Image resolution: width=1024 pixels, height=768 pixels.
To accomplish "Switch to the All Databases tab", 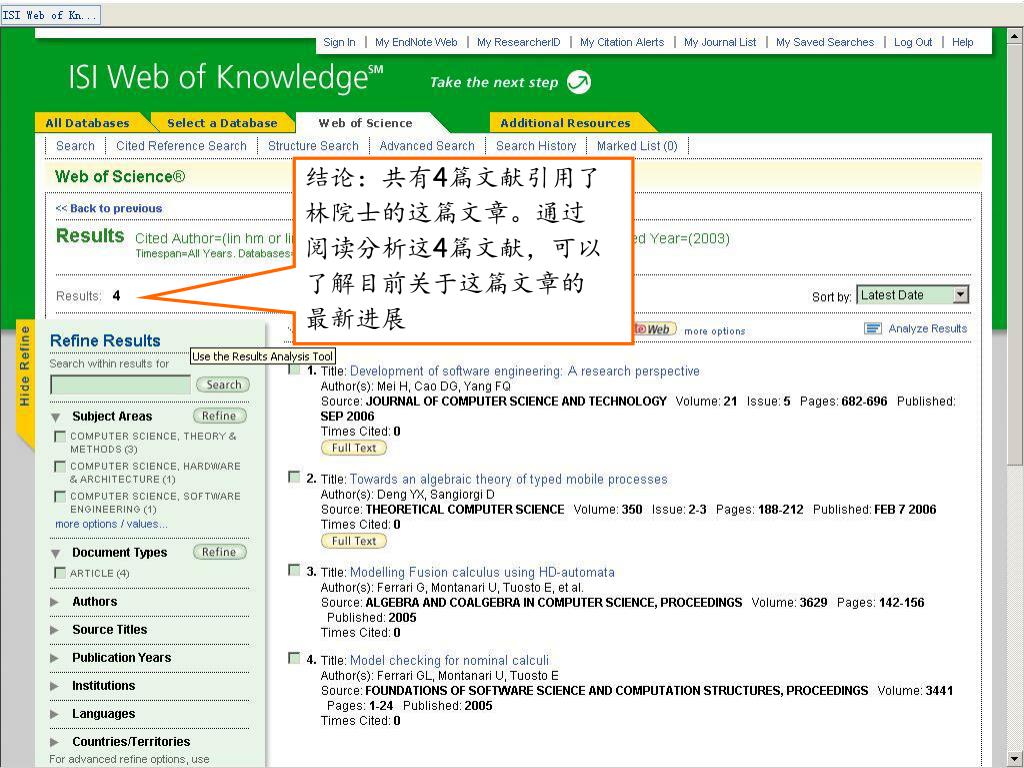I will point(88,123).
